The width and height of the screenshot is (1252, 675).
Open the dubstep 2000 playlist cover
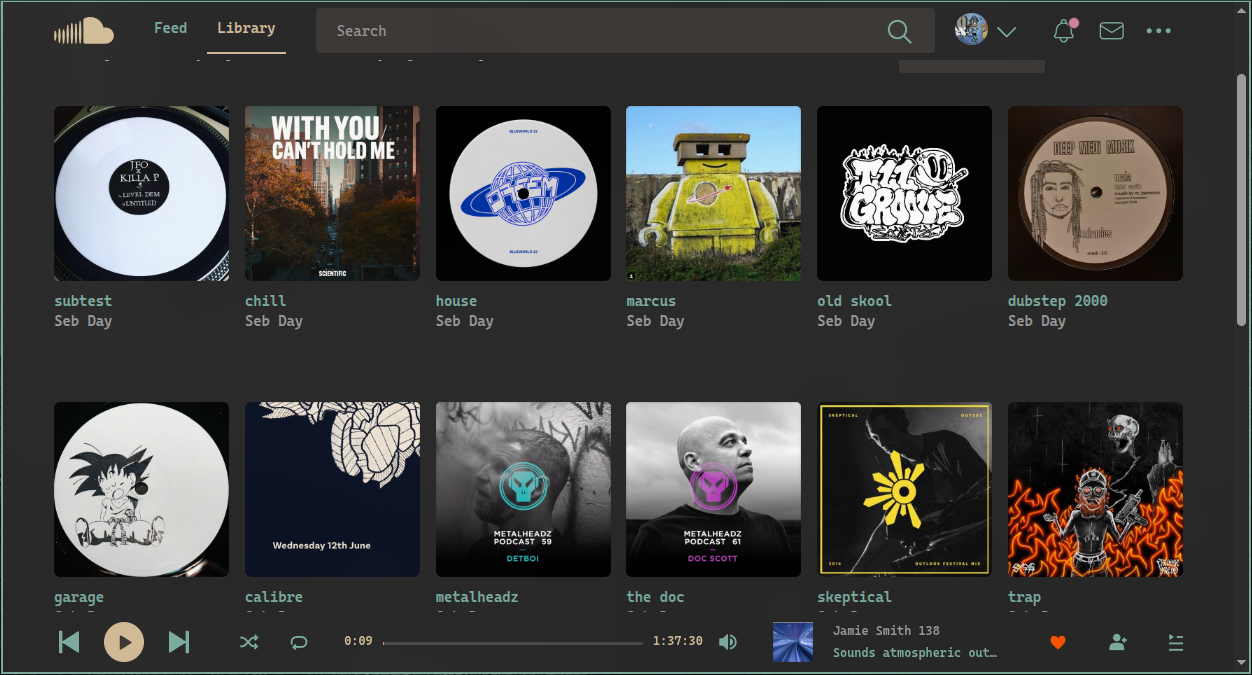click(x=1095, y=194)
